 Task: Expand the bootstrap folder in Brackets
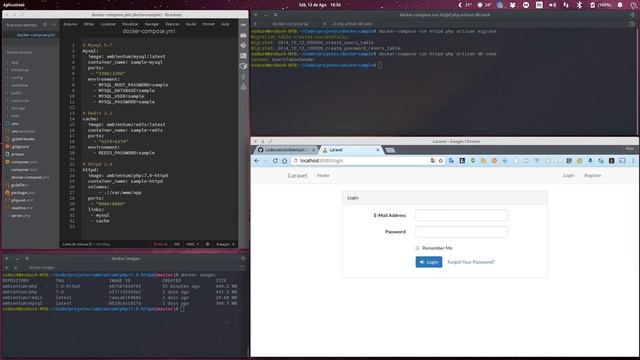coord(19,70)
